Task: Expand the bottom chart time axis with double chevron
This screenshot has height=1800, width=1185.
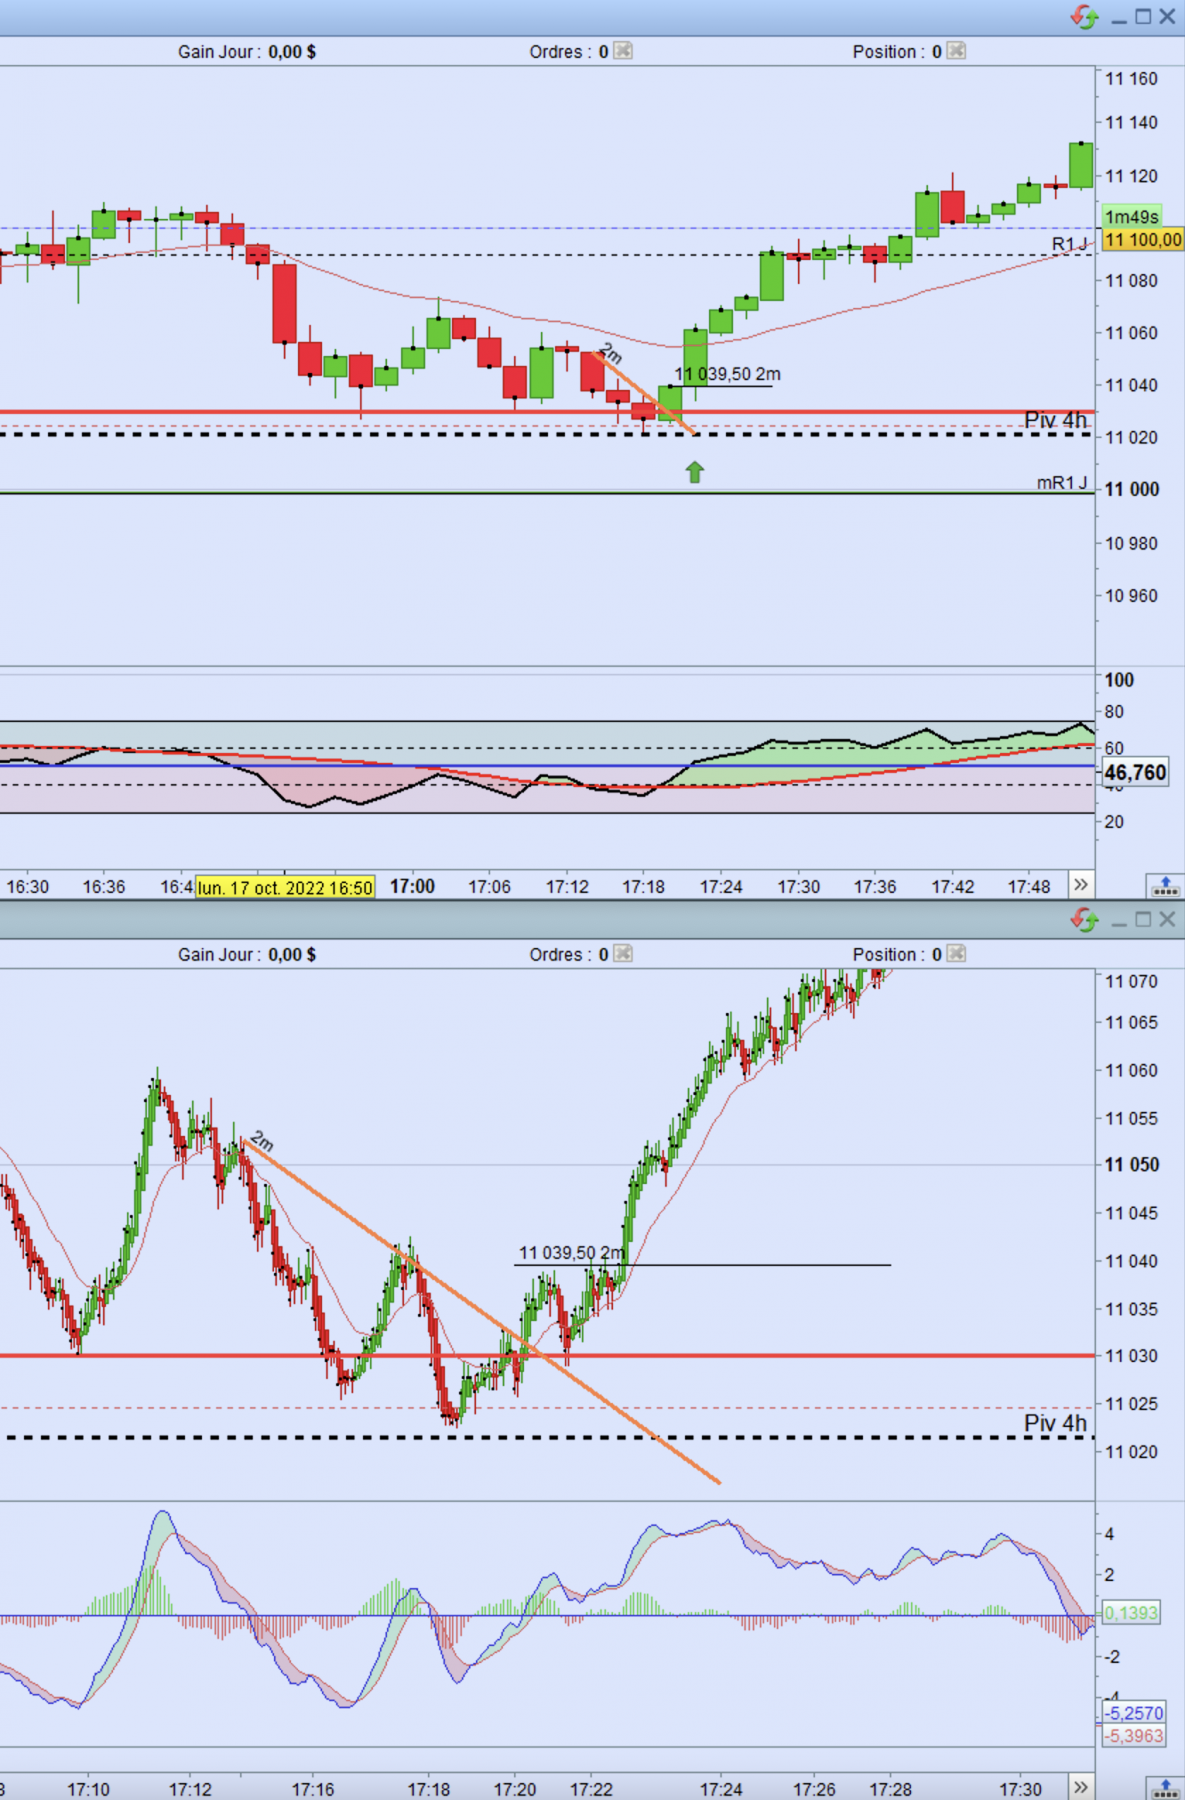Action: (x=1081, y=1787)
